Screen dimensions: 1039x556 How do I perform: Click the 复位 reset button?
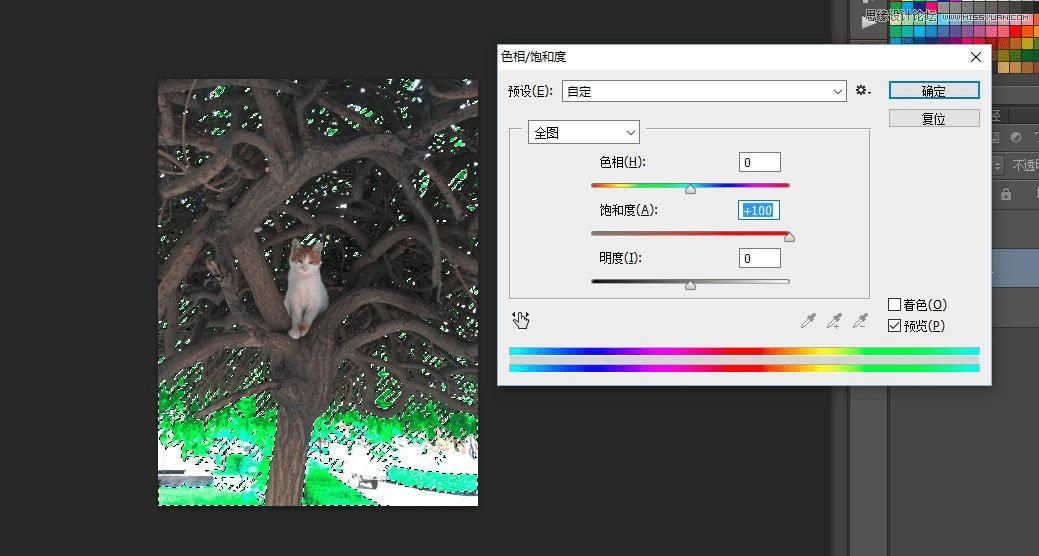click(x=934, y=119)
